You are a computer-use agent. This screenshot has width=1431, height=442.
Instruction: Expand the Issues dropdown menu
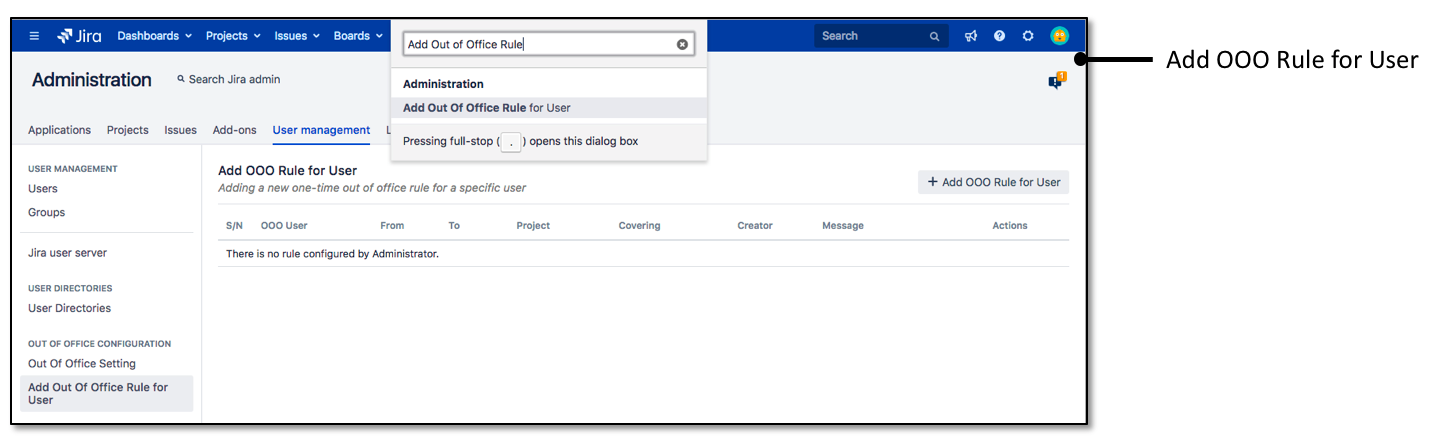[x=297, y=36]
